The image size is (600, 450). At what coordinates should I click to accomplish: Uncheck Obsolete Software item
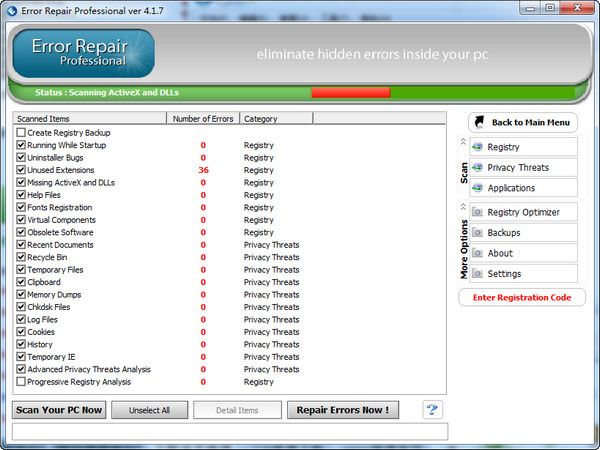[21, 232]
